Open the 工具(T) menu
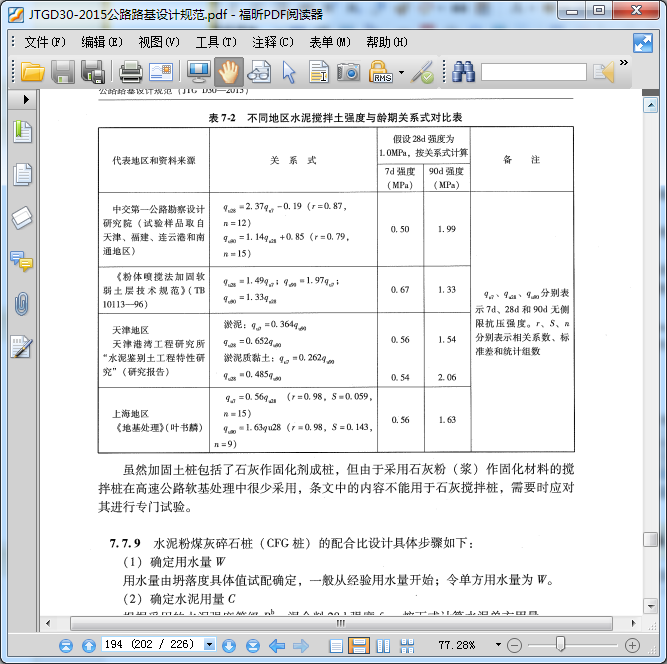The image size is (667, 664). 216,42
